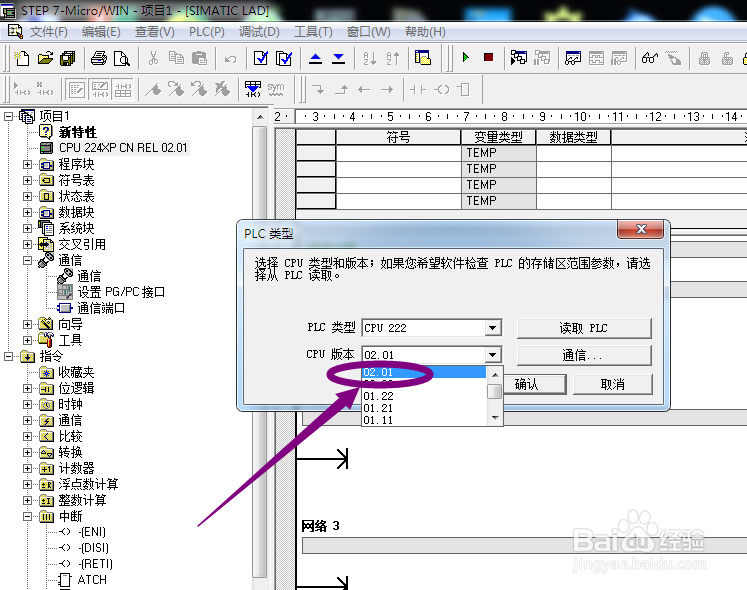
Task: Click the padlock lock icon in the toolbar
Action: pos(704,58)
